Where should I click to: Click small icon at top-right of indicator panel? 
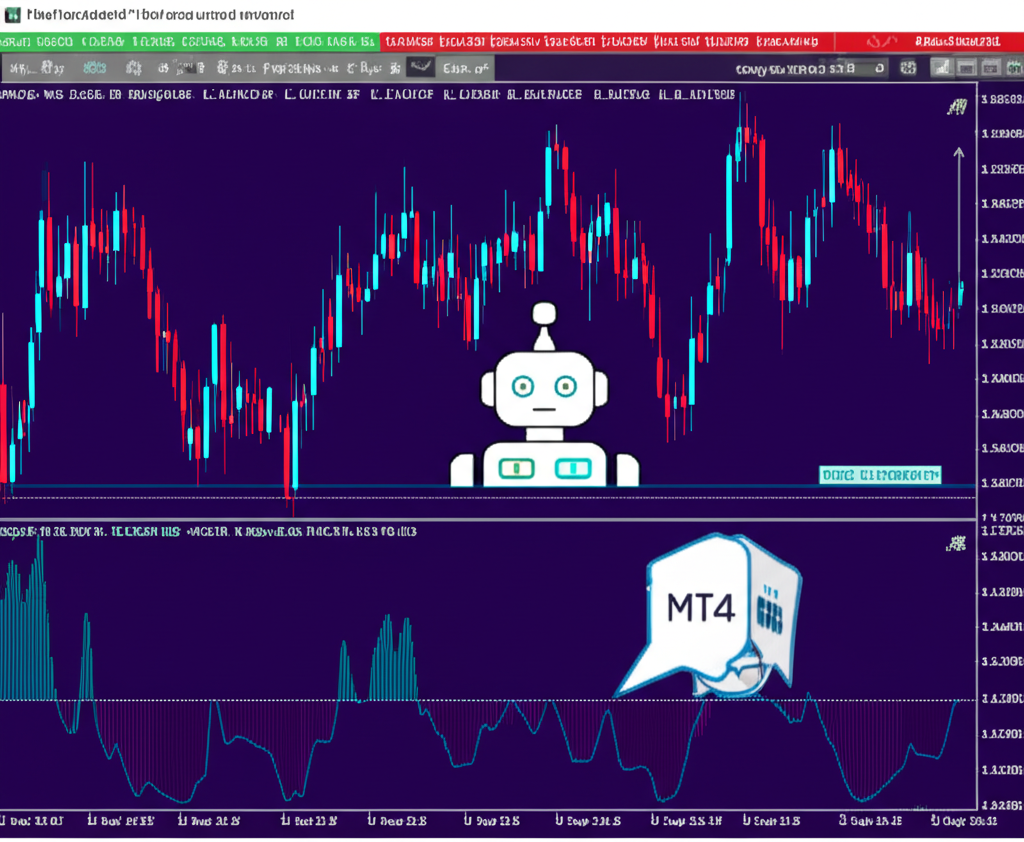[957, 543]
